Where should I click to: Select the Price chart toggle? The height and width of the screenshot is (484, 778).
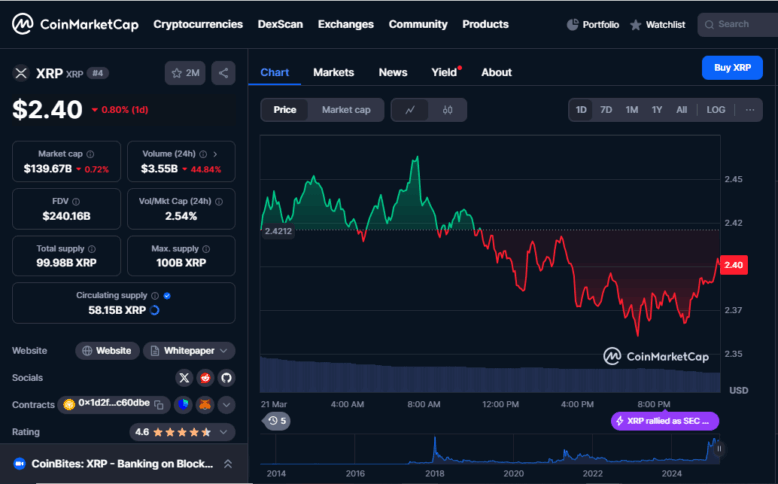[284, 110]
